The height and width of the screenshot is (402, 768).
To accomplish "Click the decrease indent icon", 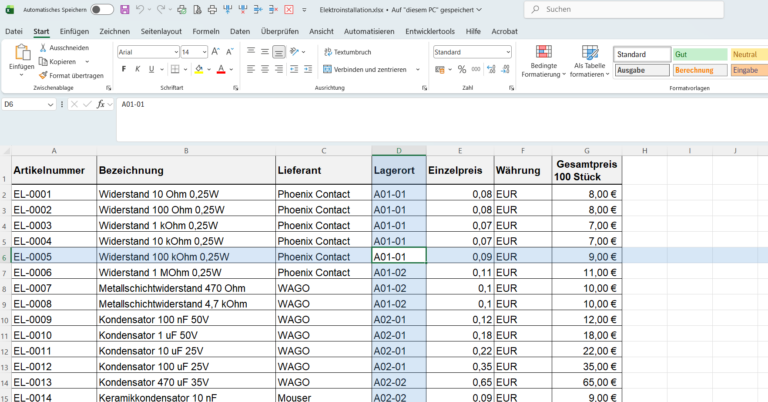I will point(294,69).
